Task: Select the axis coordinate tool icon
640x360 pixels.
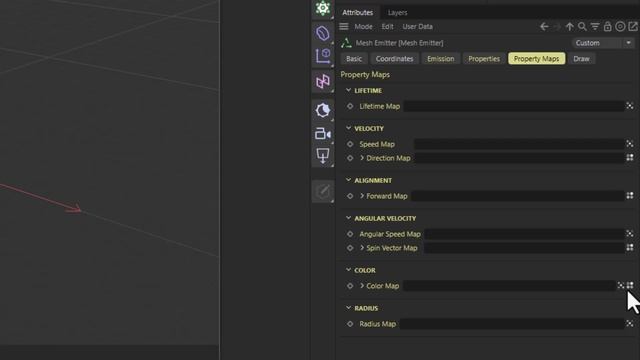Action: pyautogui.click(x=323, y=56)
